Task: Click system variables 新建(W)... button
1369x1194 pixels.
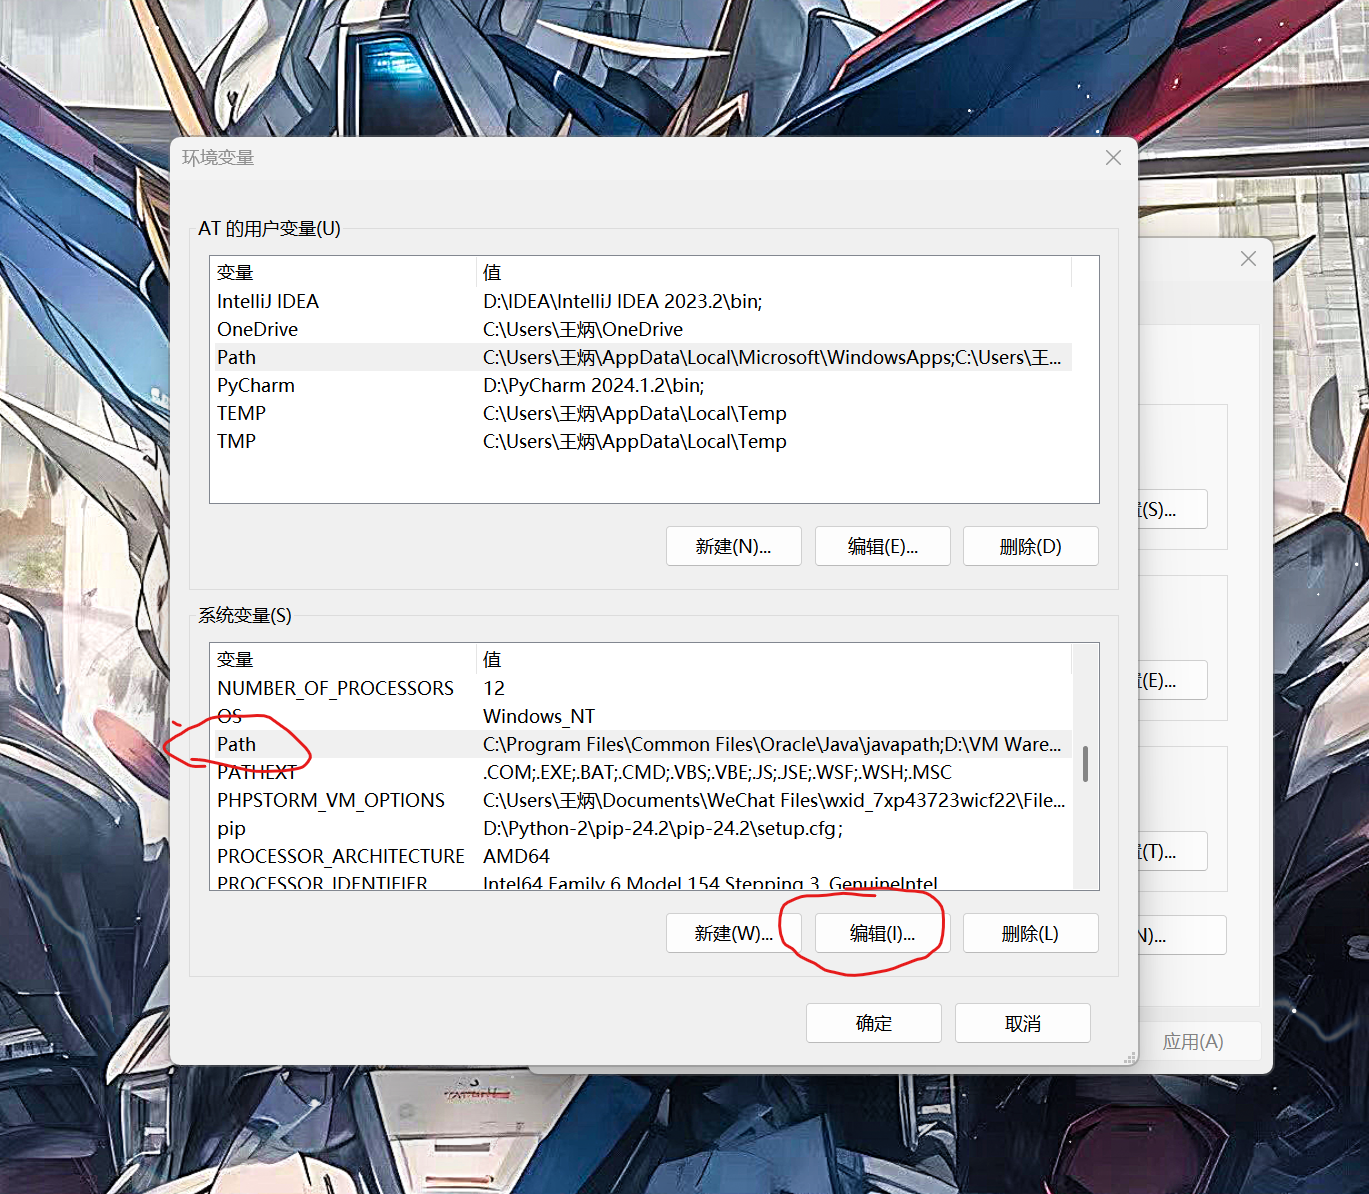Action: [734, 933]
